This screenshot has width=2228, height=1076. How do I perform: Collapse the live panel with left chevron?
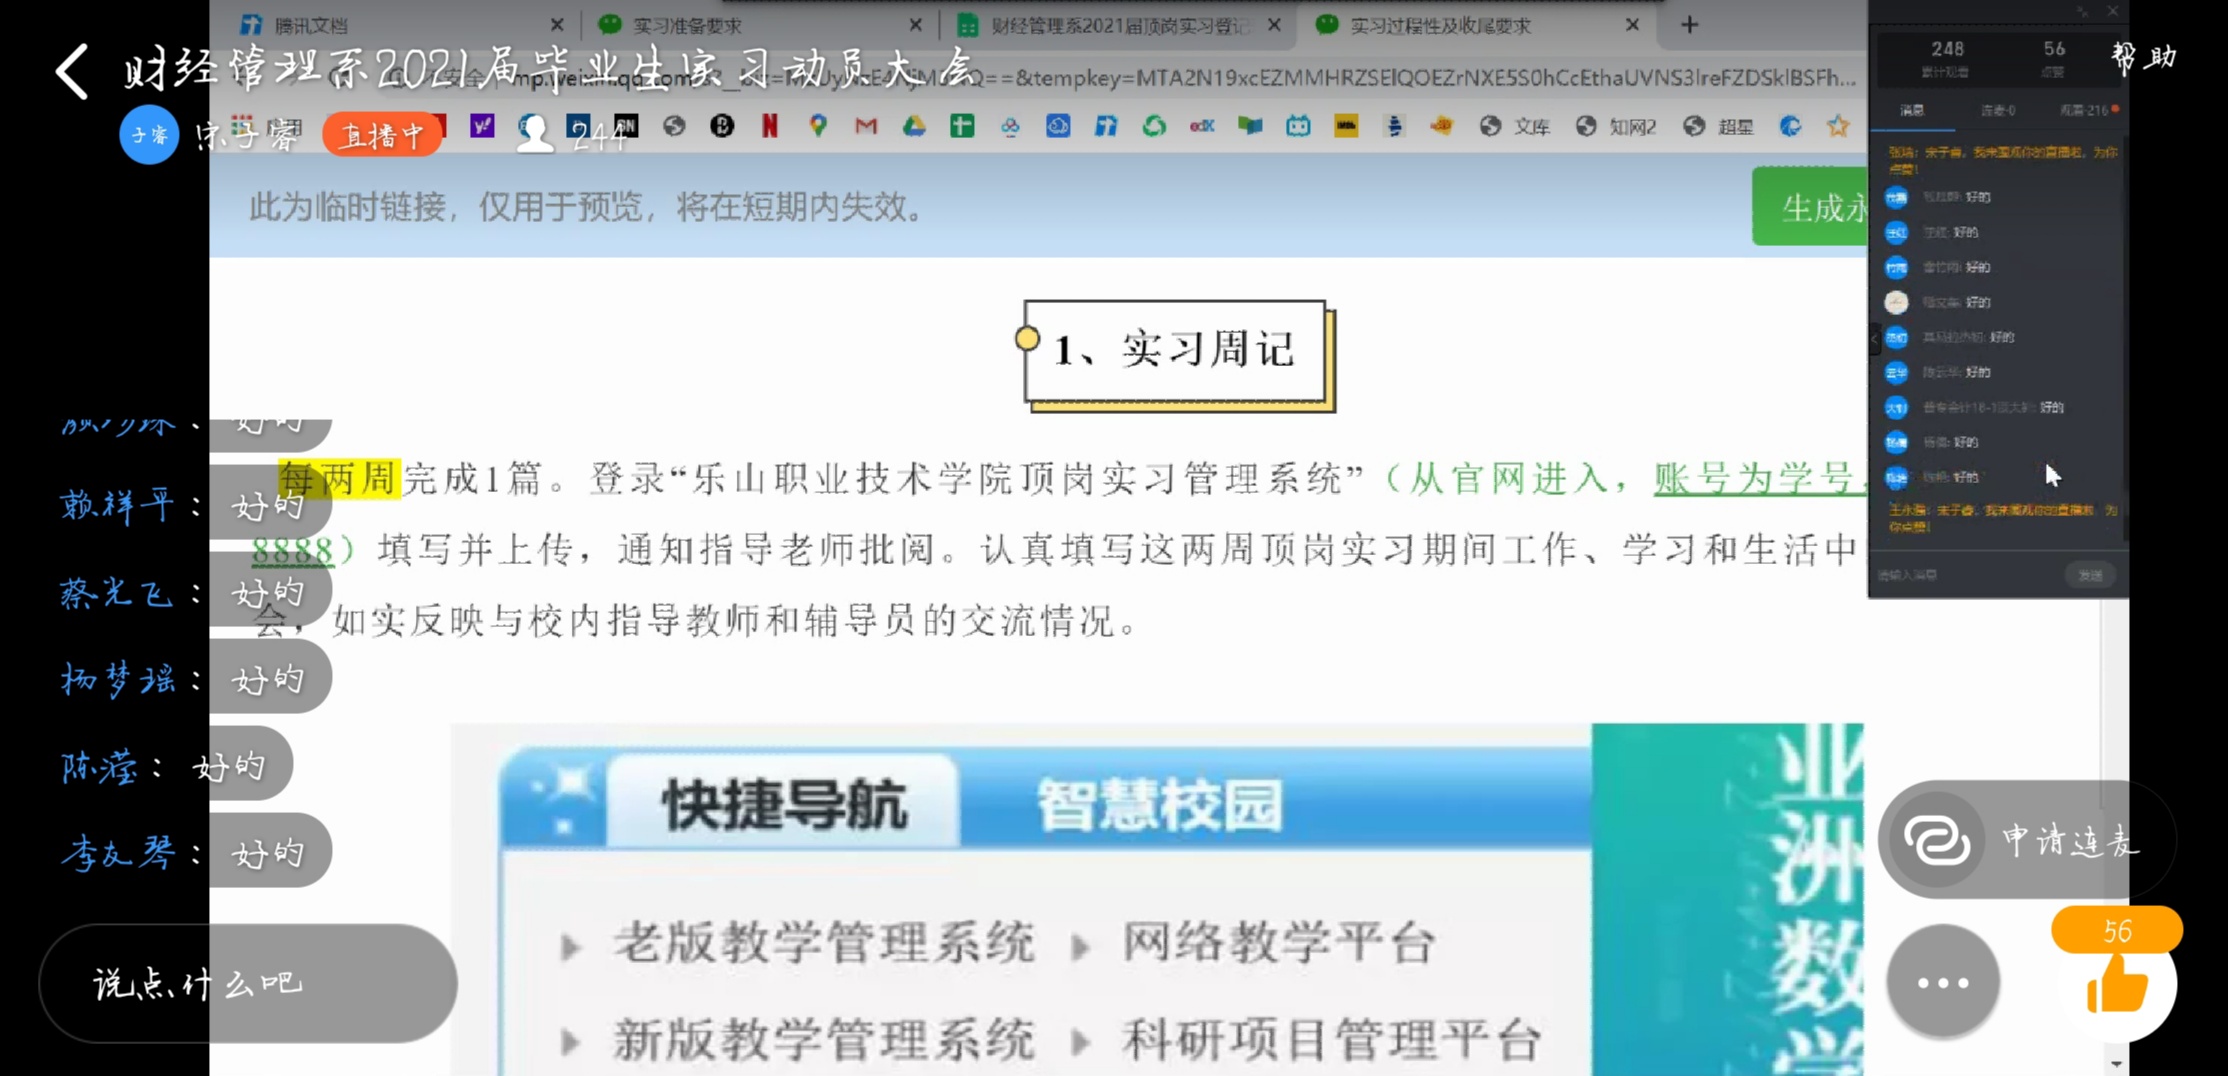pos(1875,339)
